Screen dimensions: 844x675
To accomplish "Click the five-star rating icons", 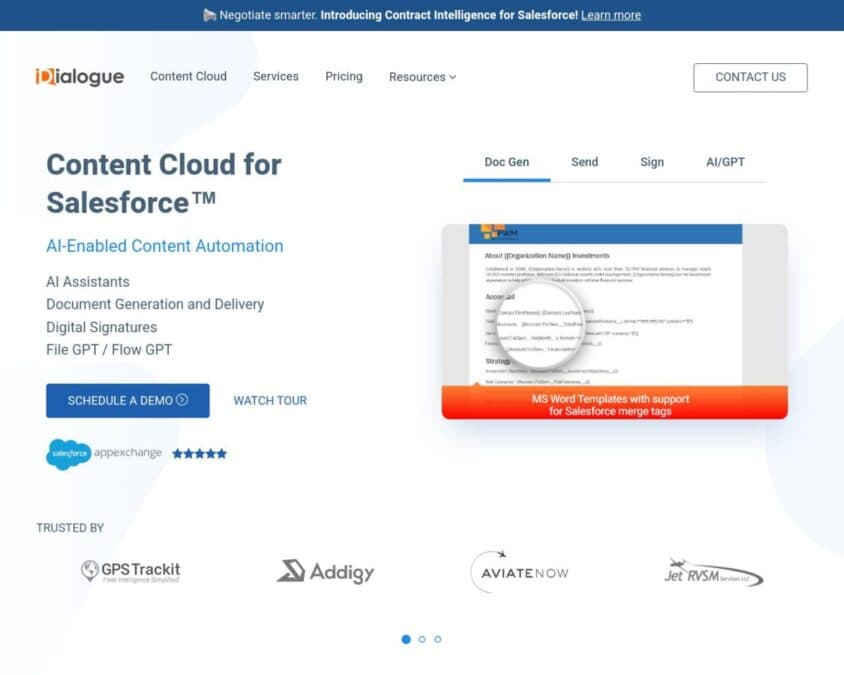I will click(x=200, y=454).
